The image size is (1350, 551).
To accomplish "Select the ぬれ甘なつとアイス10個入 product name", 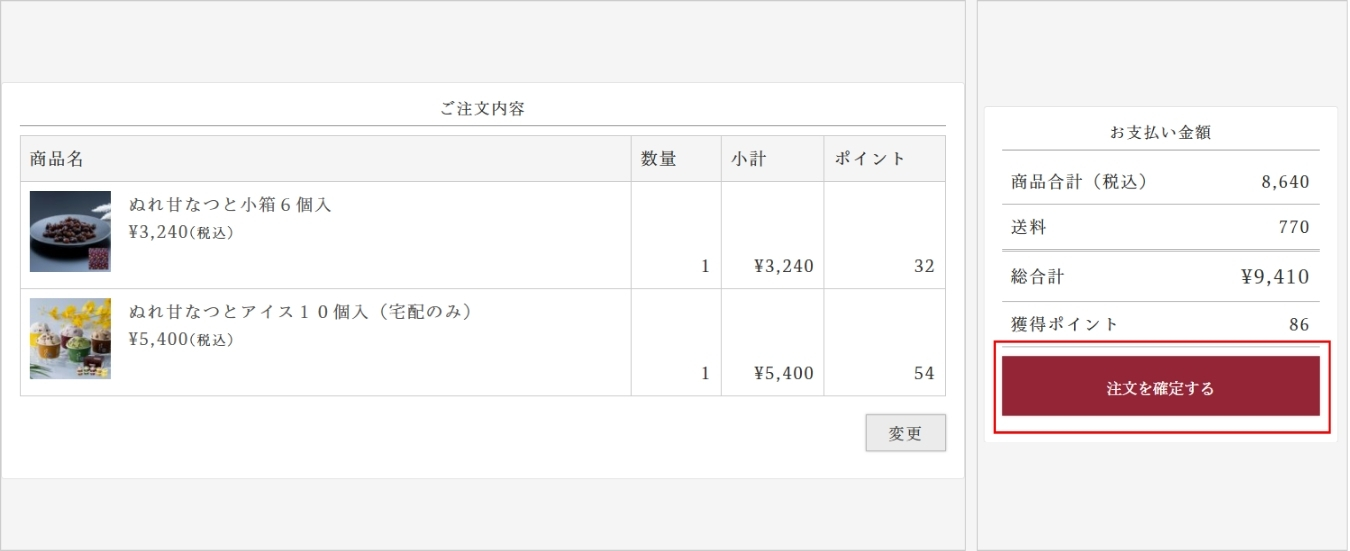I will point(300,312).
